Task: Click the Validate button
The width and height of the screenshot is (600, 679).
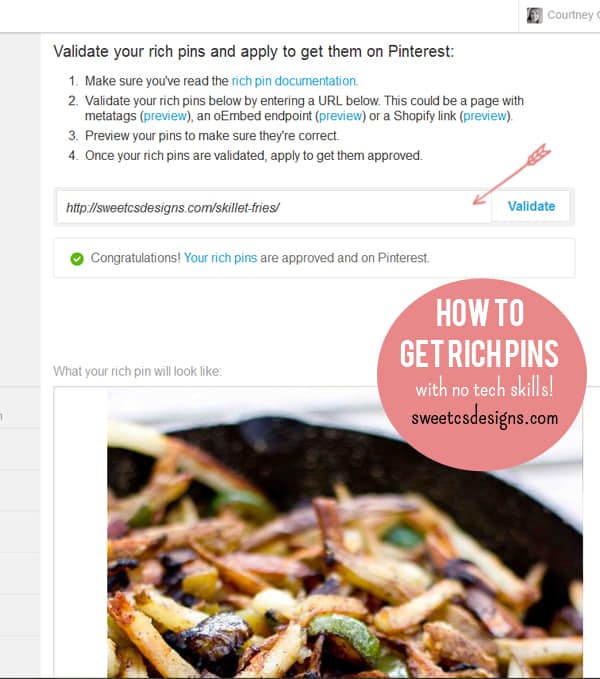Action: [531, 206]
